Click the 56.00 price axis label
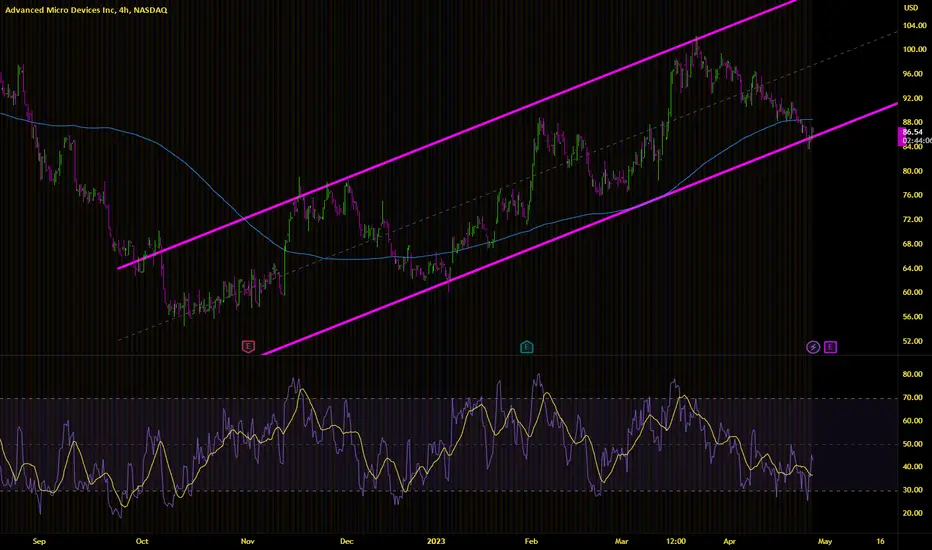 coord(912,317)
